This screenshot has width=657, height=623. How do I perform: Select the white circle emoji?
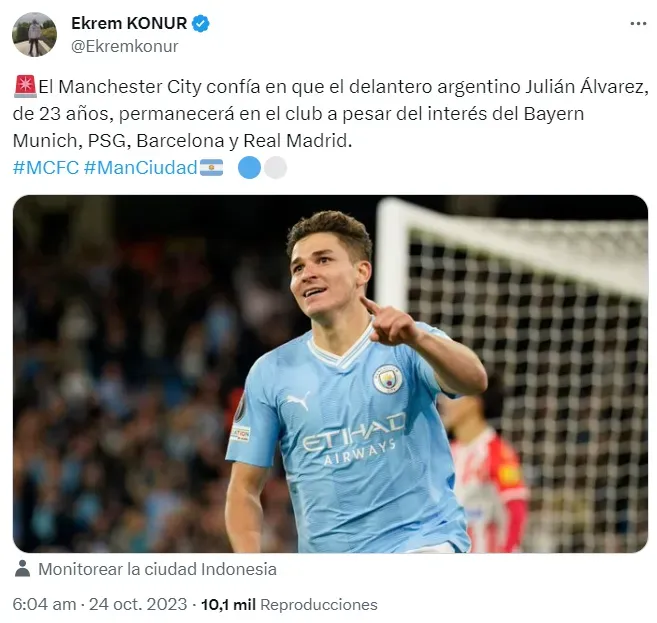tap(275, 168)
